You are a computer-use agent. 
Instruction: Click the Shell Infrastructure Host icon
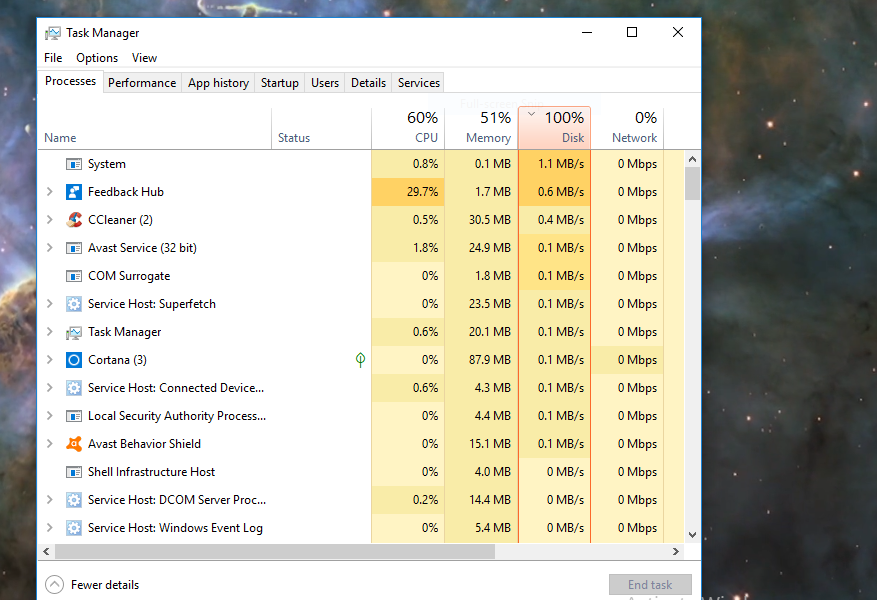click(x=74, y=471)
